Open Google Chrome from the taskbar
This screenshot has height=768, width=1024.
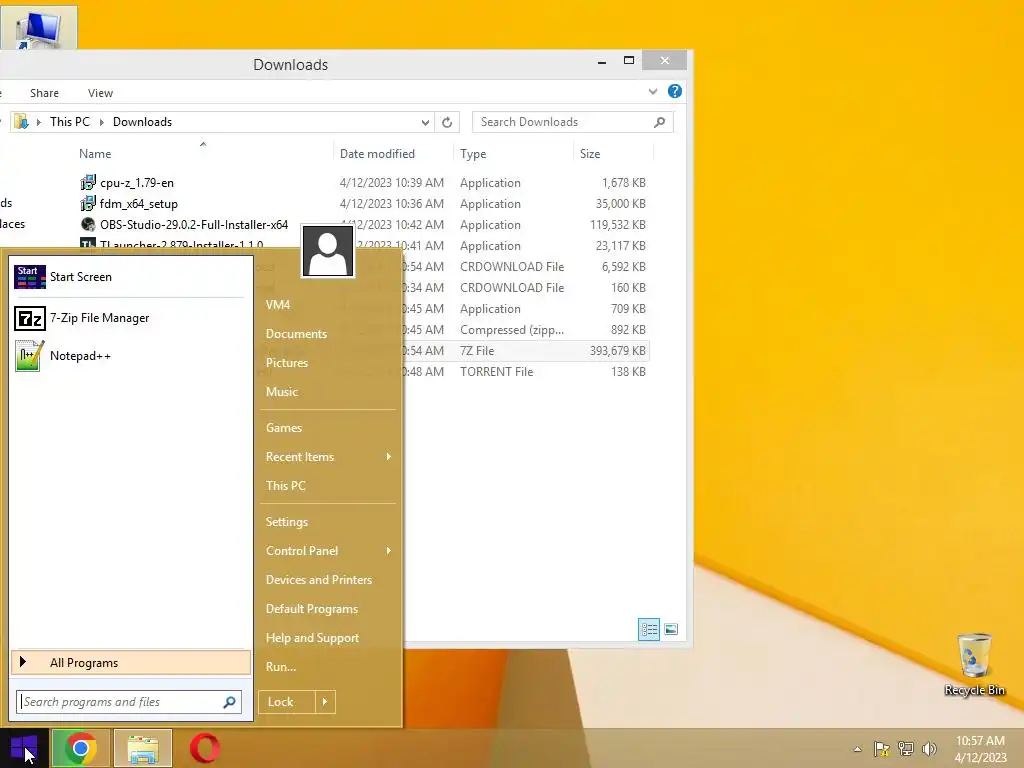(x=80, y=748)
